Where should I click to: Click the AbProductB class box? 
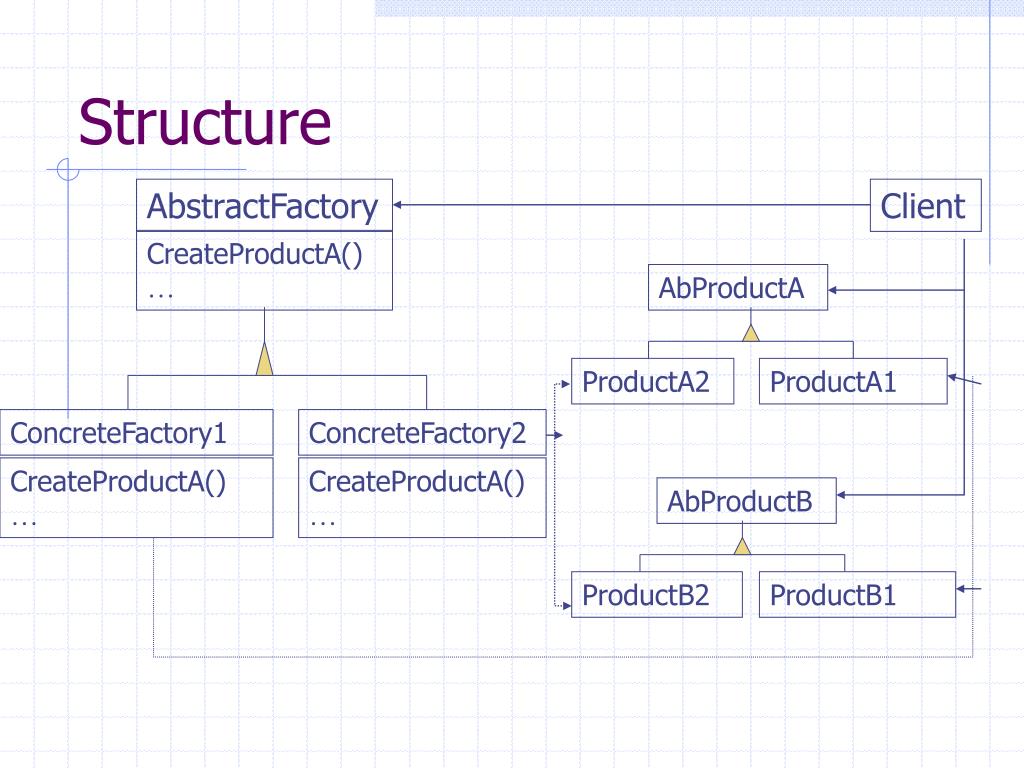pos(746,501)
